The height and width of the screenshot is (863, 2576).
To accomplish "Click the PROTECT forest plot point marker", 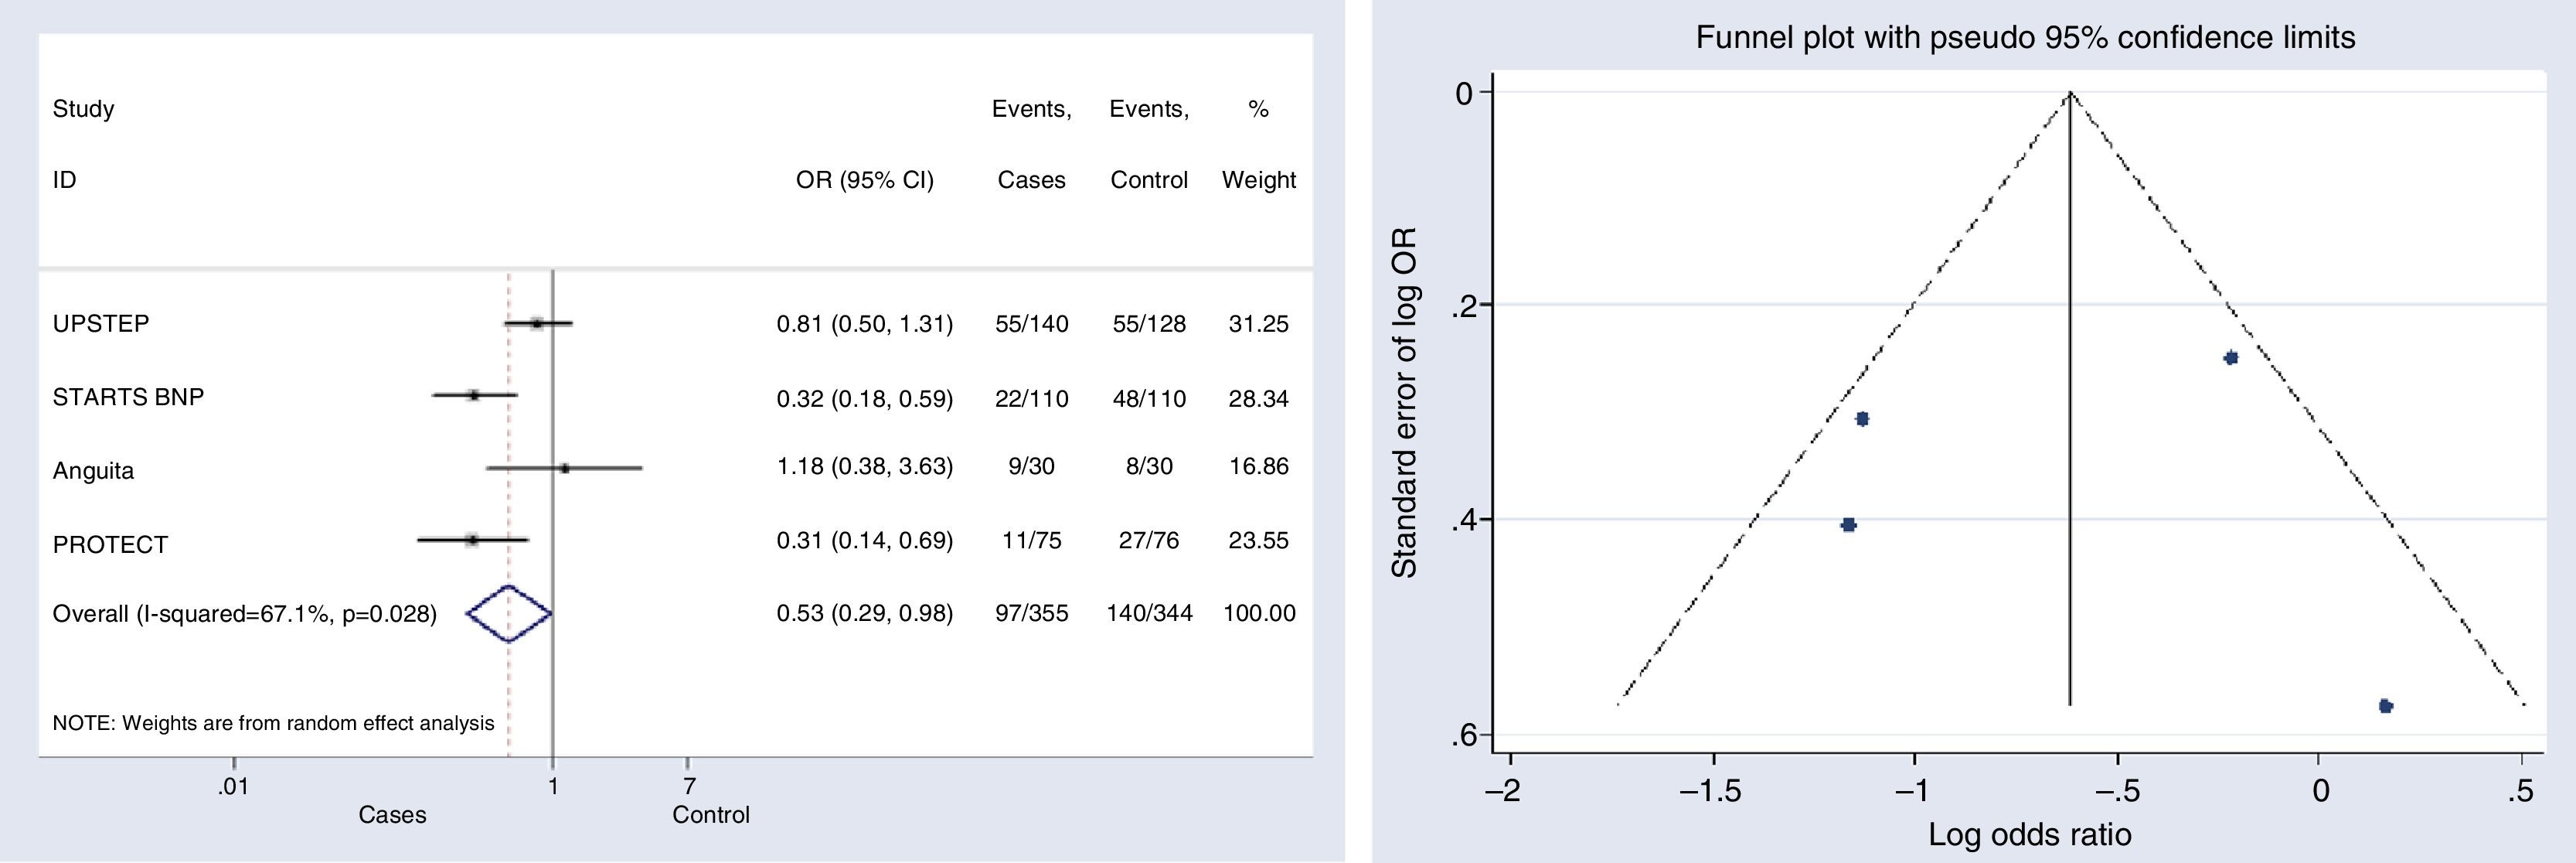I will pos(472,540).
